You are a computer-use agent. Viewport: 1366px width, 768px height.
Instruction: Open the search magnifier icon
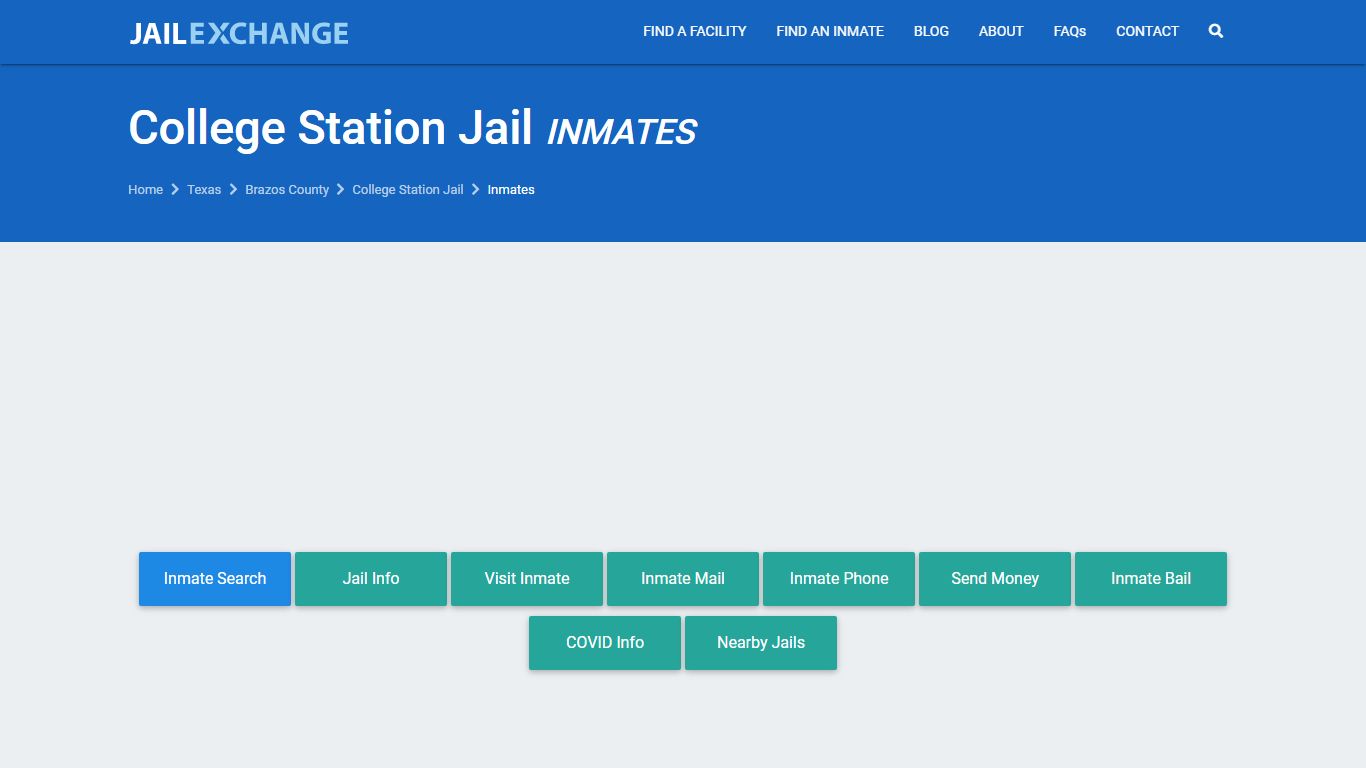[x=1216, y=31]
